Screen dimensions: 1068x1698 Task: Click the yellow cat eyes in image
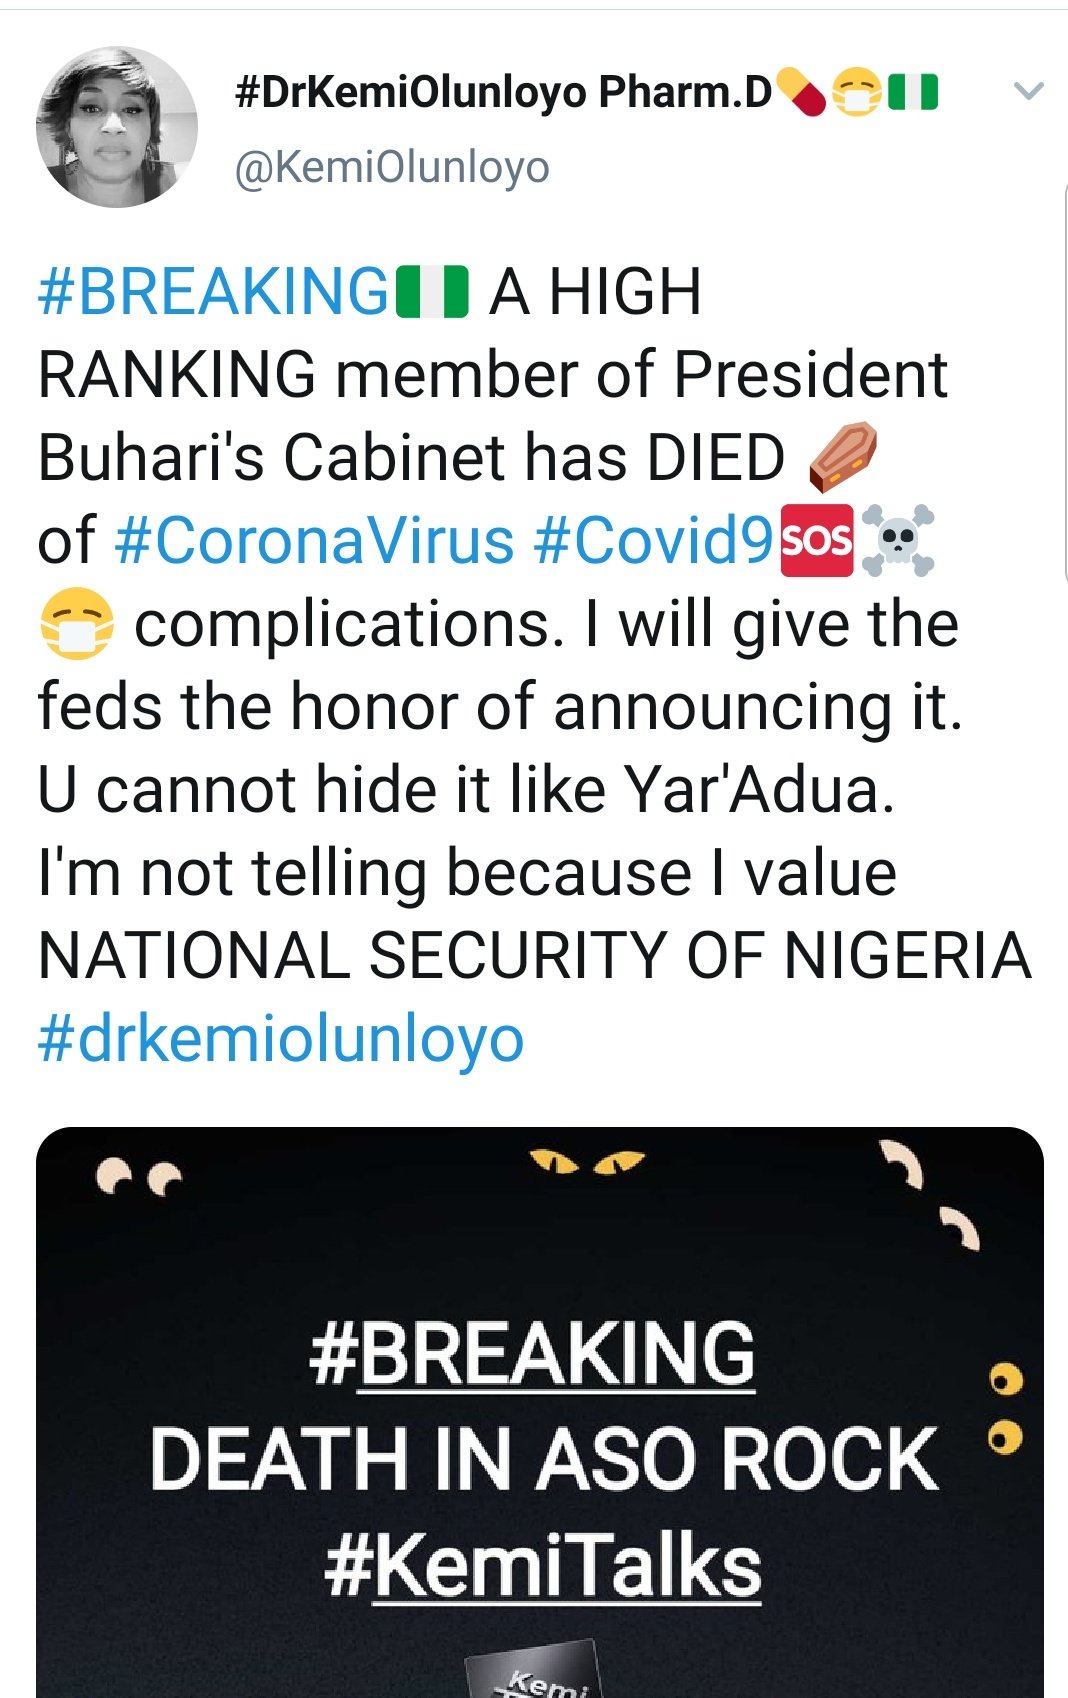click(x=587, y=1162)
